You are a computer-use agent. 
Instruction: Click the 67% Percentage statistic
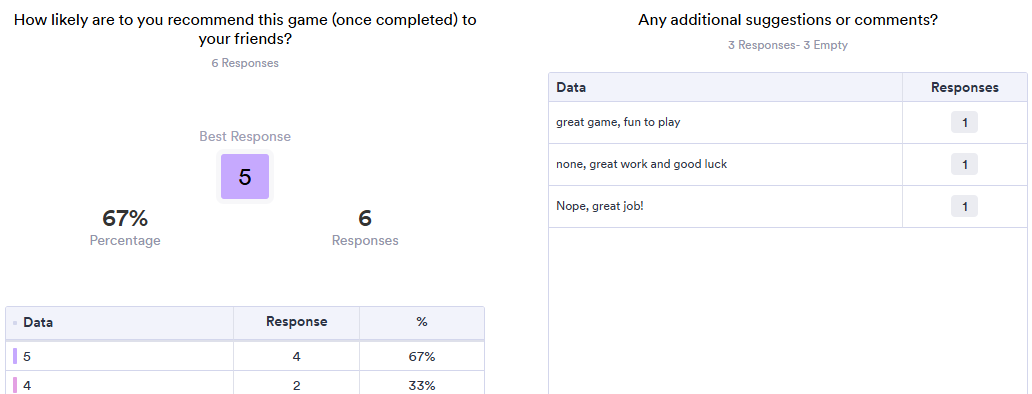click(x=125, y=228)
